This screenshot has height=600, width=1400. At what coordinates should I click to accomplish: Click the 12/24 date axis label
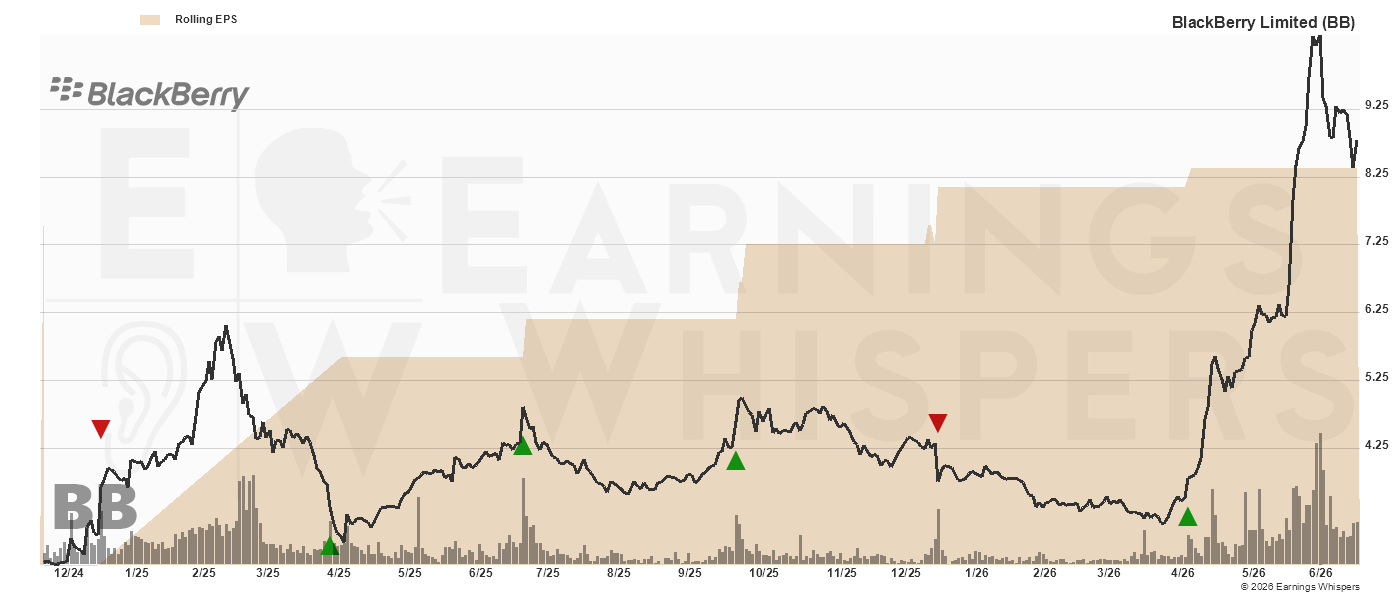(68, 573)
